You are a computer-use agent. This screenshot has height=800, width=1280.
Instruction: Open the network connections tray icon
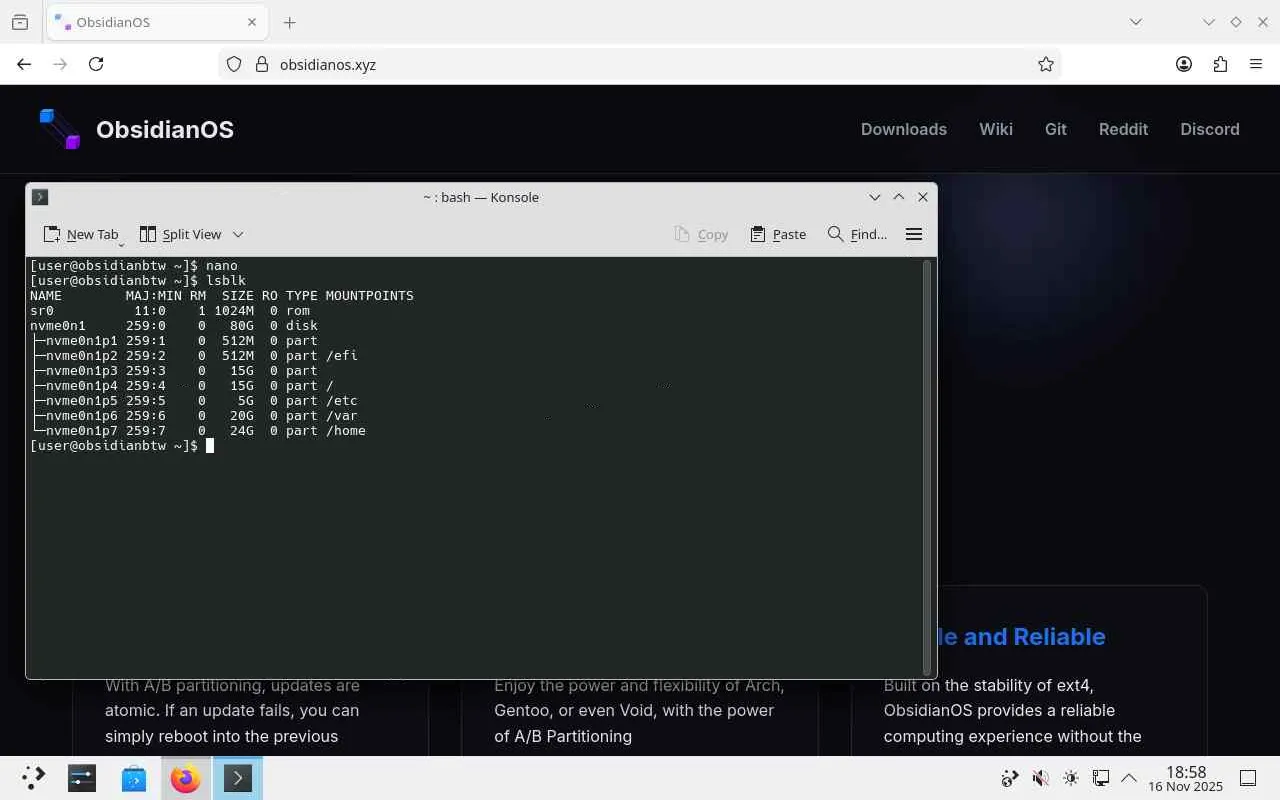(1100, 778)
